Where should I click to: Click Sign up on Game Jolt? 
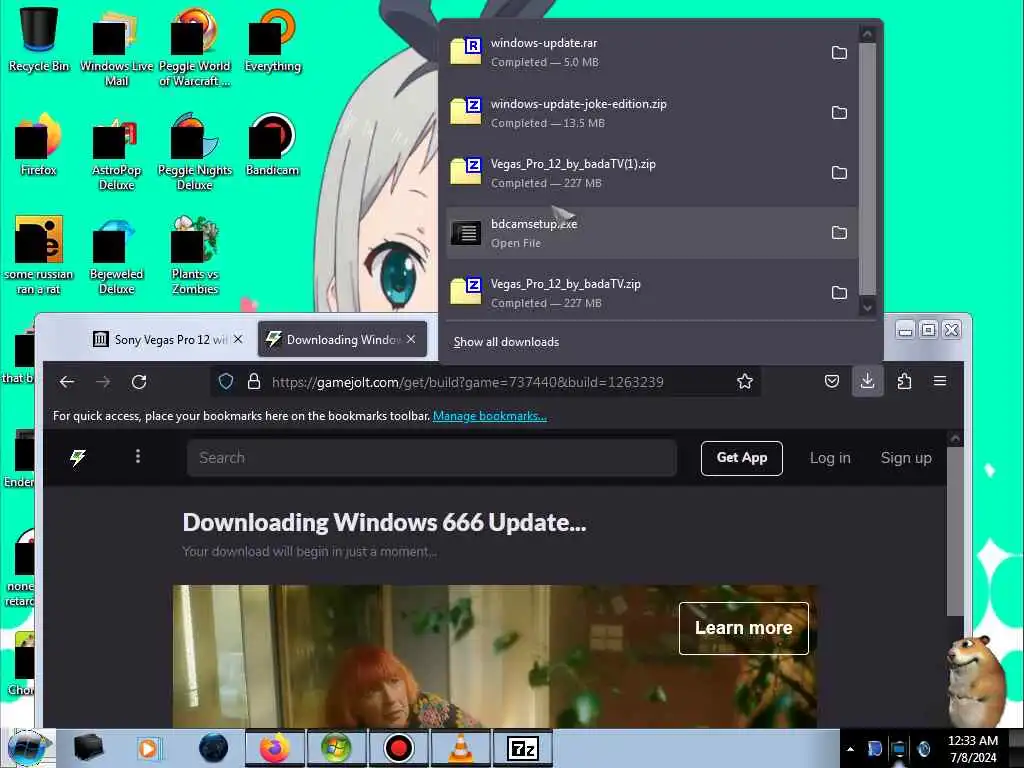click(x=906, y=458)
